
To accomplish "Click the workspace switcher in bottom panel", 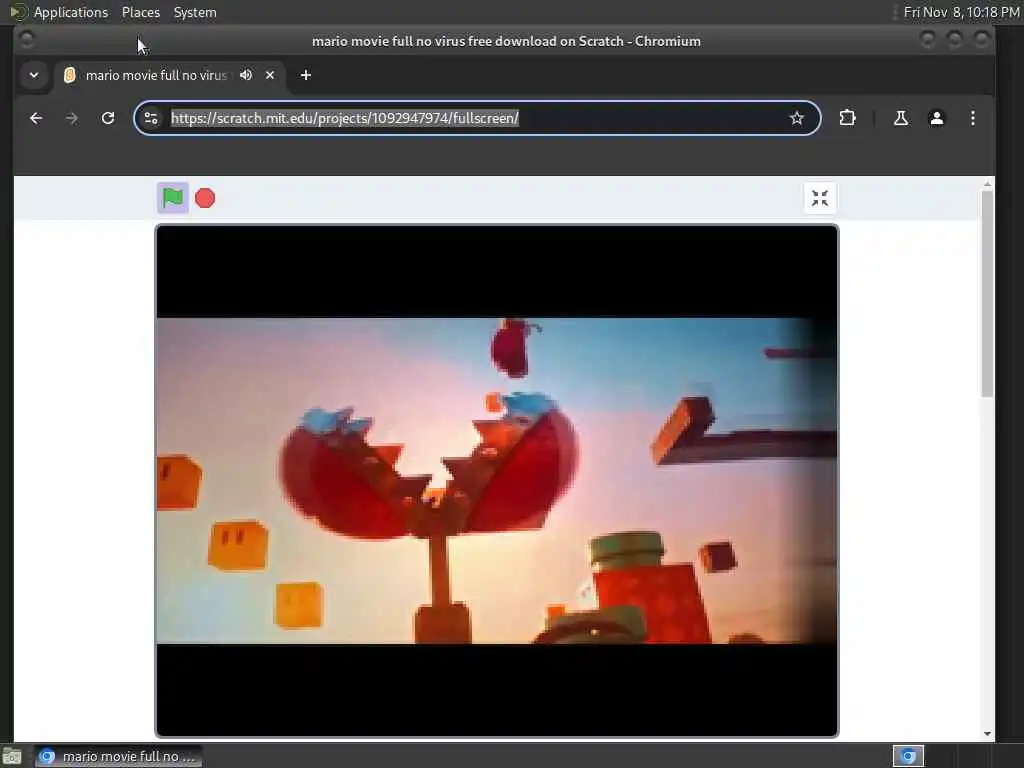I will [908, 756].
